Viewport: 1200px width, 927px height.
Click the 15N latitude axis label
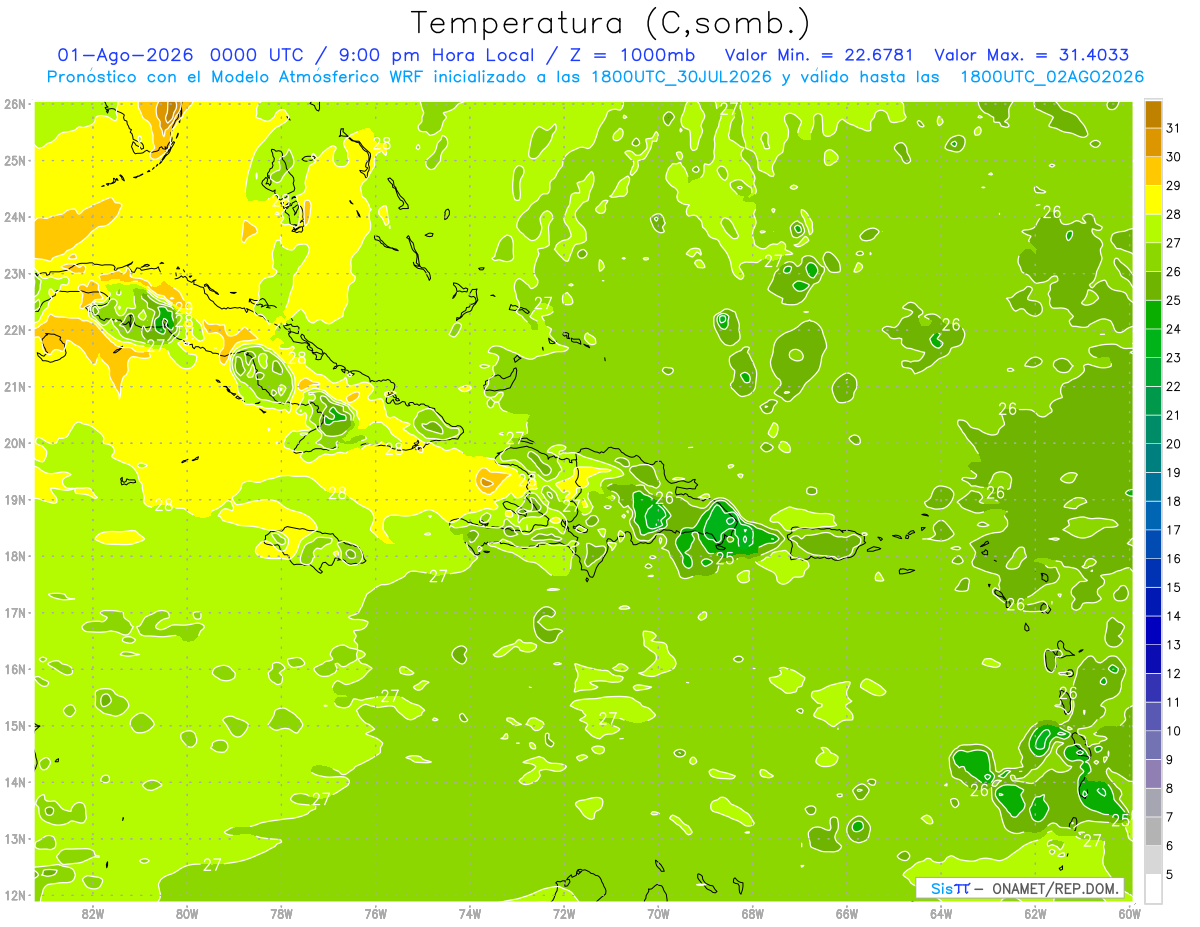15,725
